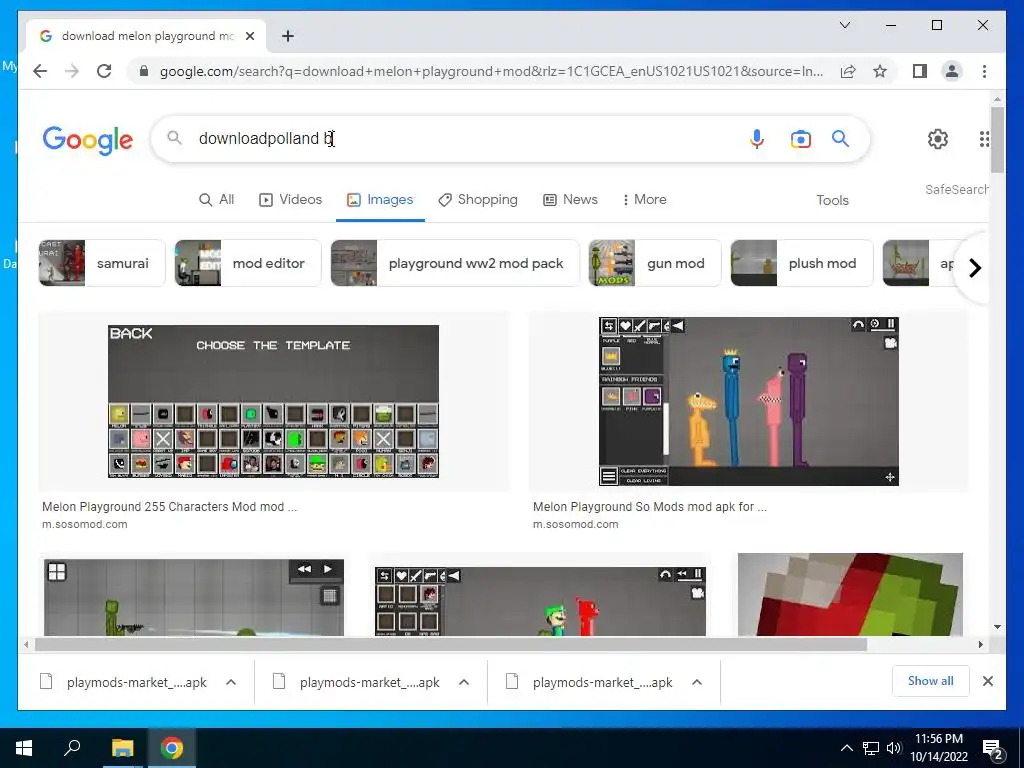
Task: Open SafeSearch settings
Action: coord(956,189)
